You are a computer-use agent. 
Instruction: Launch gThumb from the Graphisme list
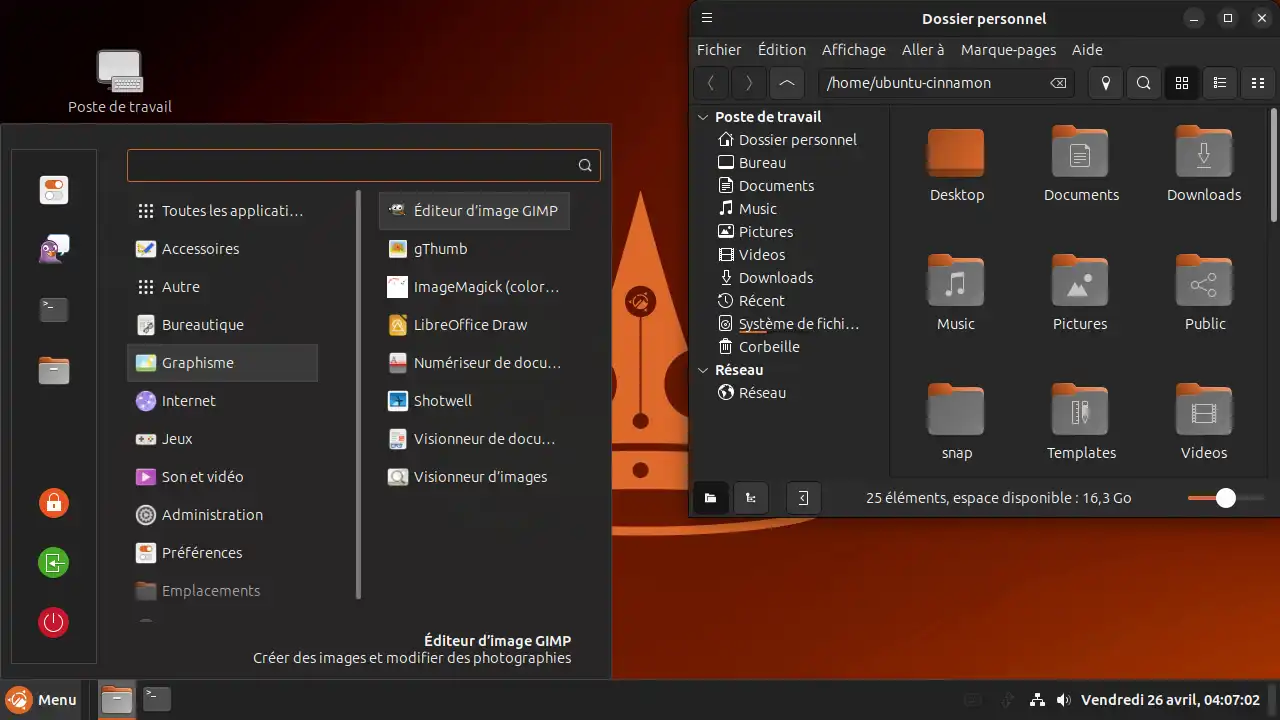[474, 249]
